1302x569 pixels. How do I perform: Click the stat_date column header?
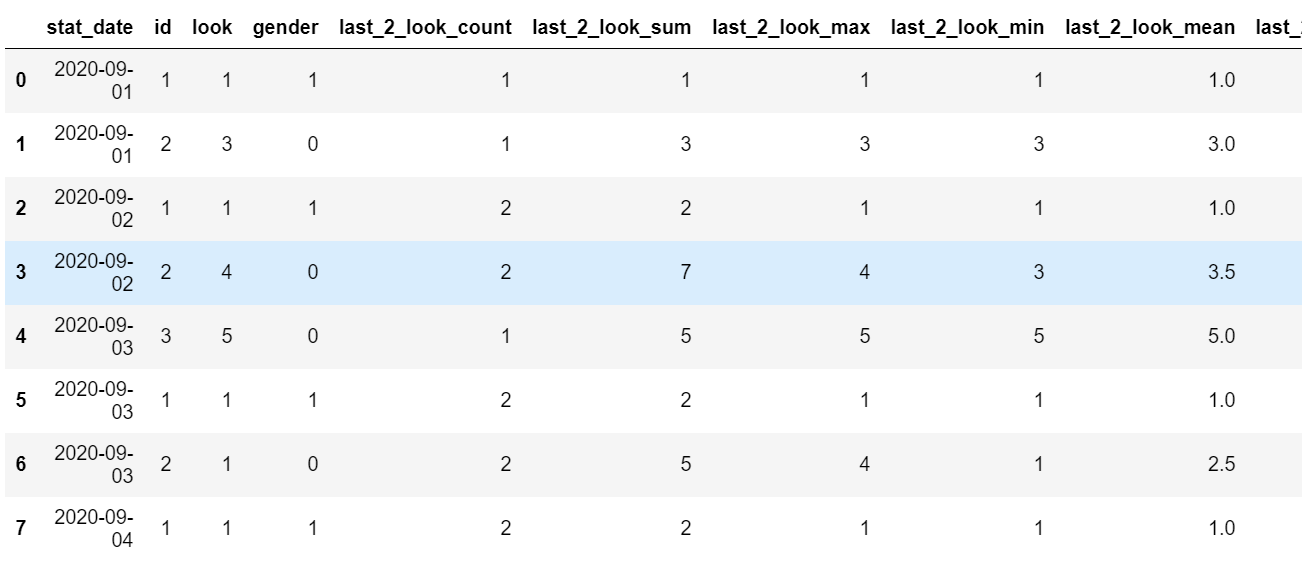pyautogui.click(x=89, y=27)
